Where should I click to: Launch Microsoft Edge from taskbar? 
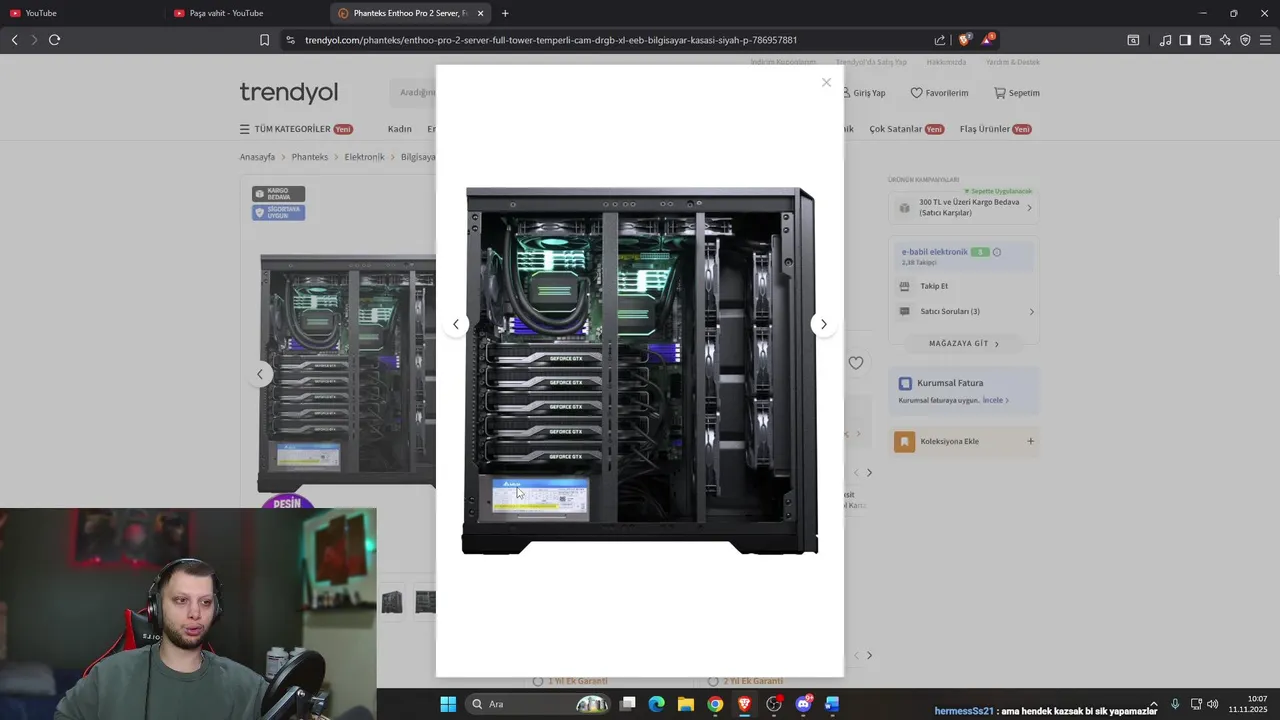(656, 704)
